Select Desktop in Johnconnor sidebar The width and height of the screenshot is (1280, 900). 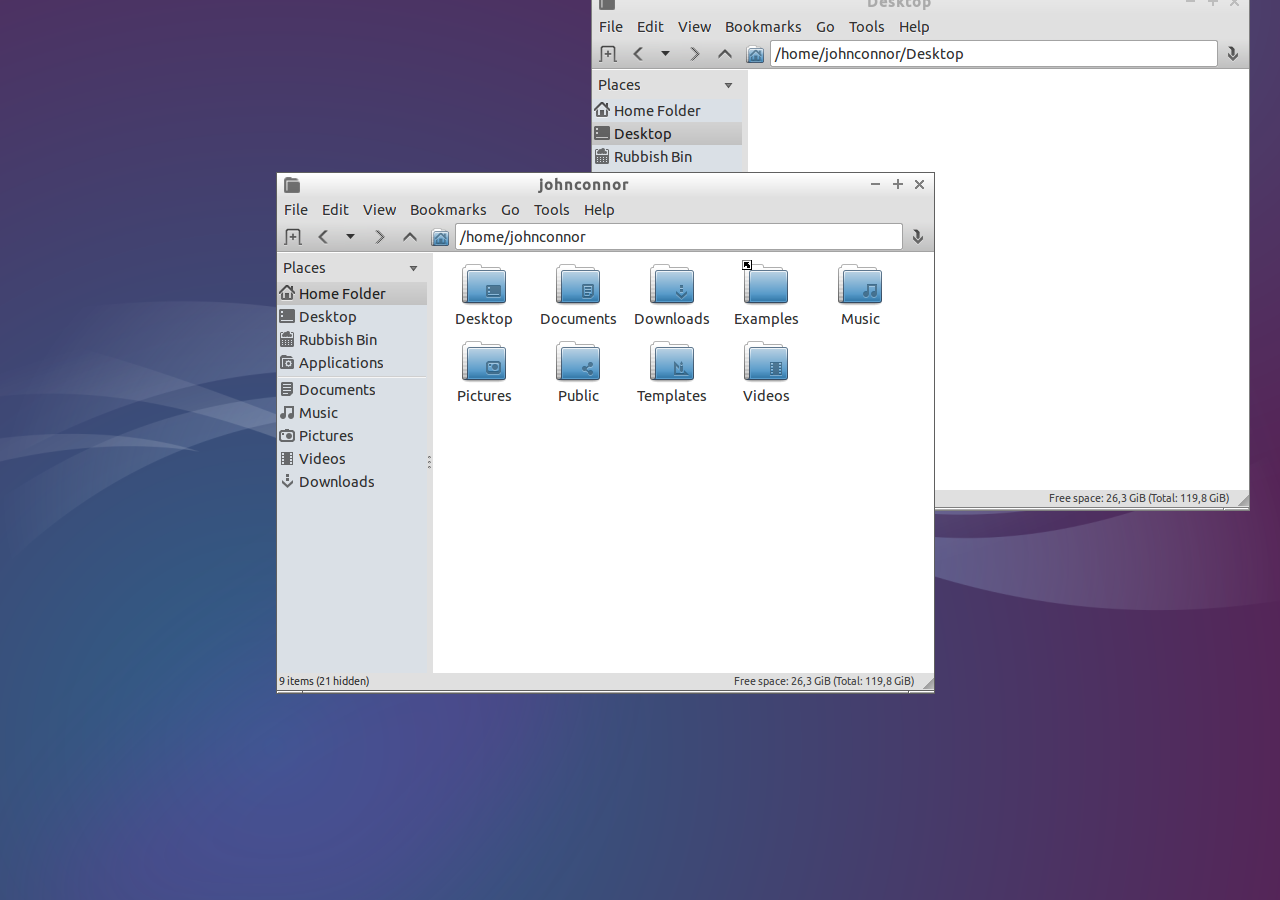352,317
